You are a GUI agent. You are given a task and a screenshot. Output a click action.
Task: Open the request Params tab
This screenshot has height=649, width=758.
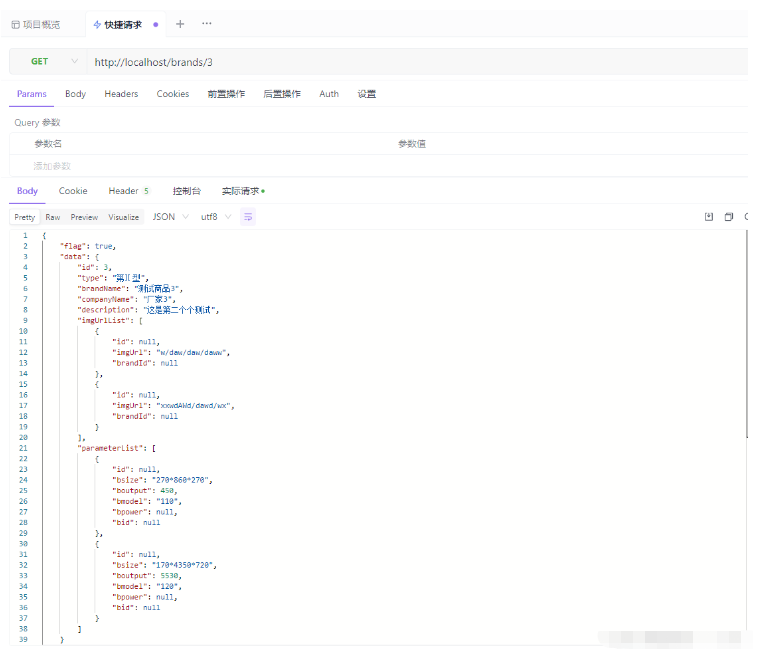pyautogui.click(x=32, y=94)
